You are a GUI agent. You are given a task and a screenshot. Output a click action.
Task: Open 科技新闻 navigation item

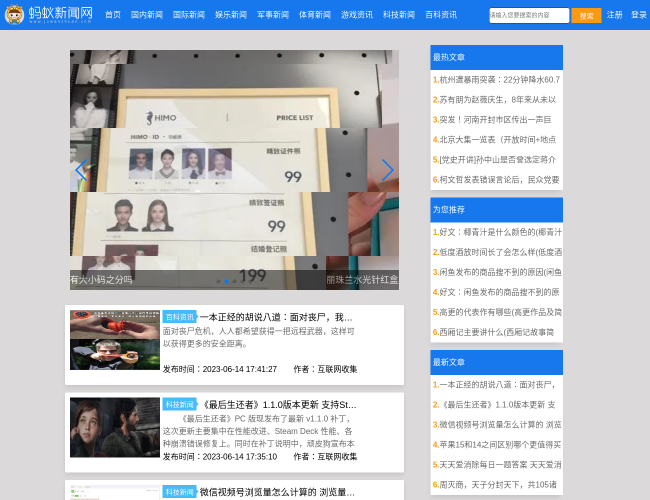pos(399,15)
